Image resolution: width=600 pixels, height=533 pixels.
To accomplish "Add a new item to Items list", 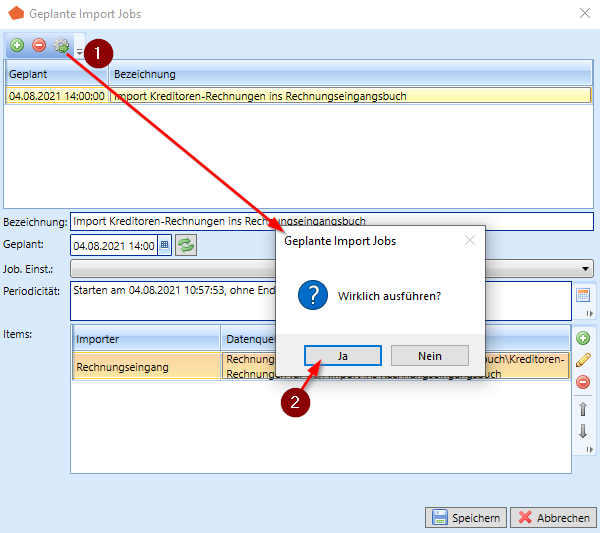I will pos(583,338).
